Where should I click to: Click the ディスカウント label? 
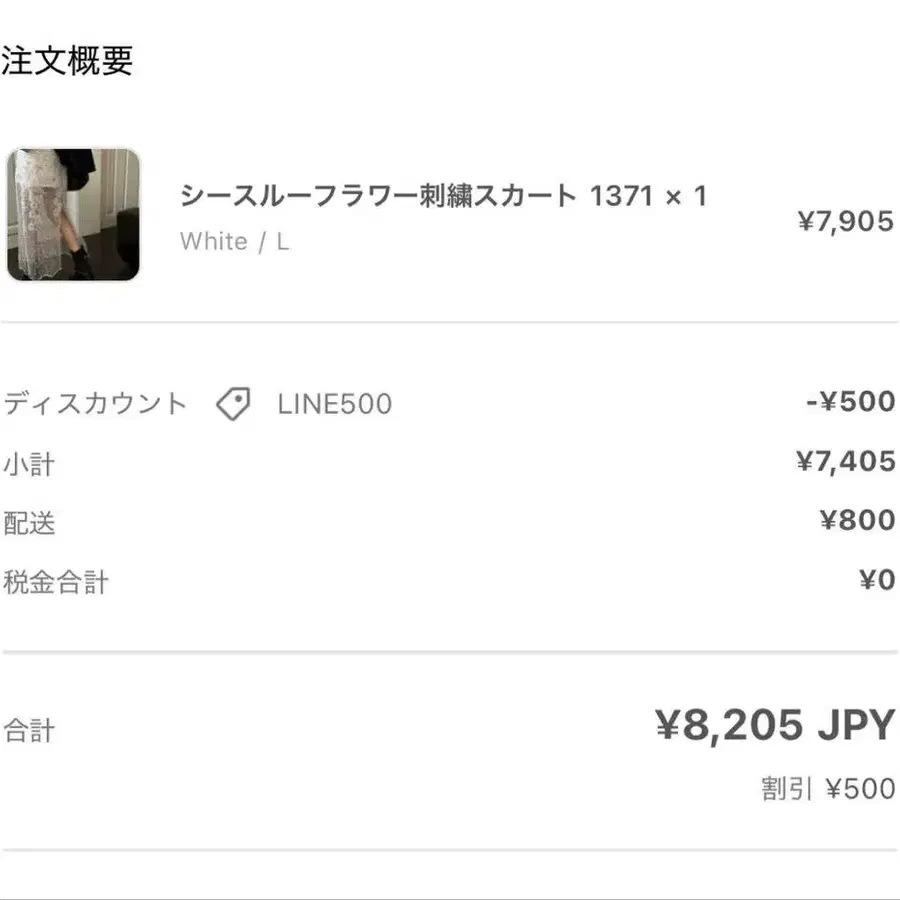click(x=95, y=404)
